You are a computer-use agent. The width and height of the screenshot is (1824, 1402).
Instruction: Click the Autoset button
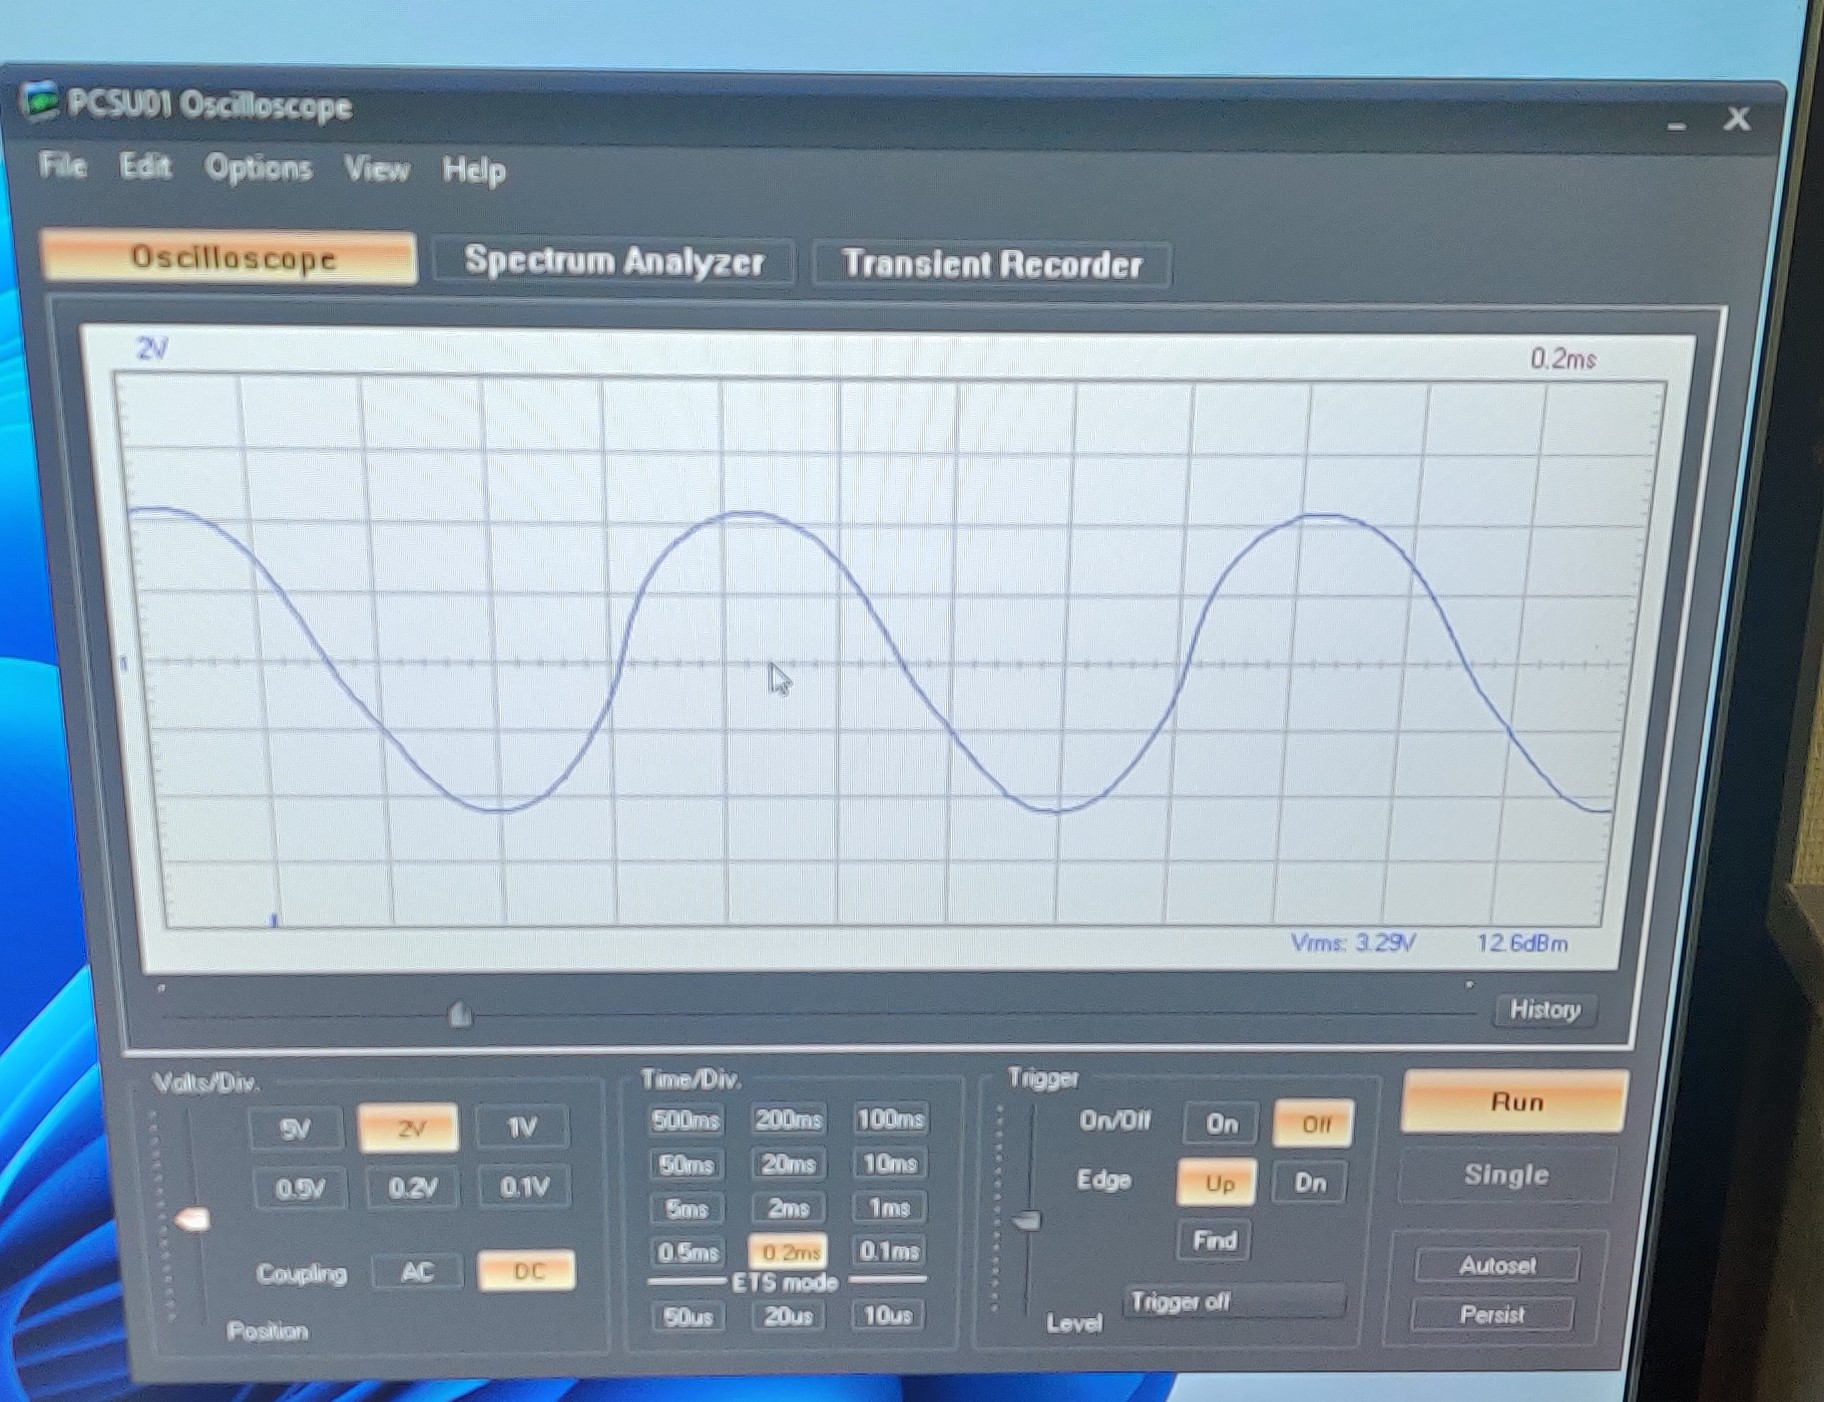[1497, 1265]
